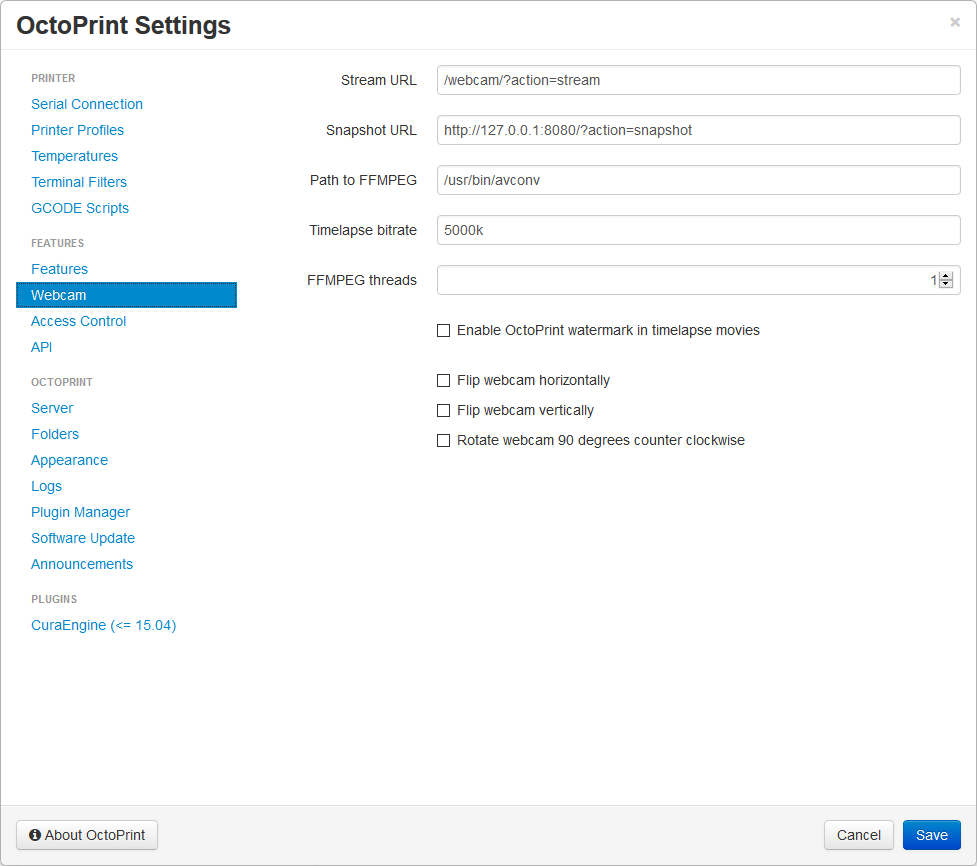Go to API settings
The height and width of the screenshot is (866, 977).
42,347
